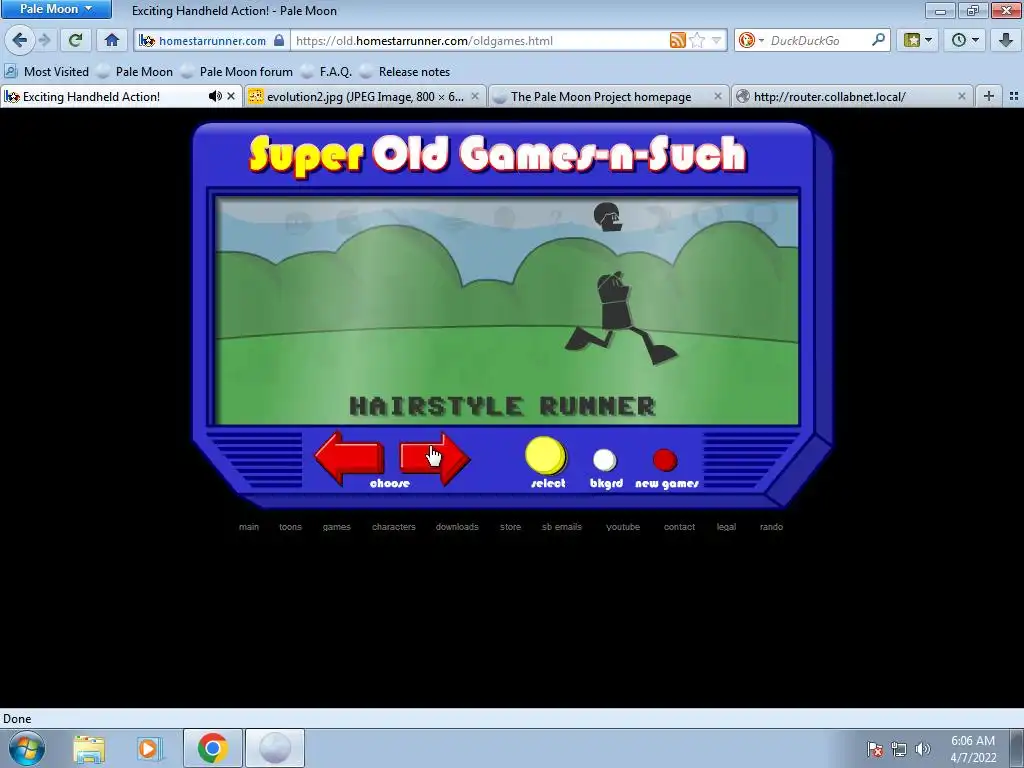Open the youtube footer link
The height and width of the screenshot is (768, 1024).
[x=623, y=526]
